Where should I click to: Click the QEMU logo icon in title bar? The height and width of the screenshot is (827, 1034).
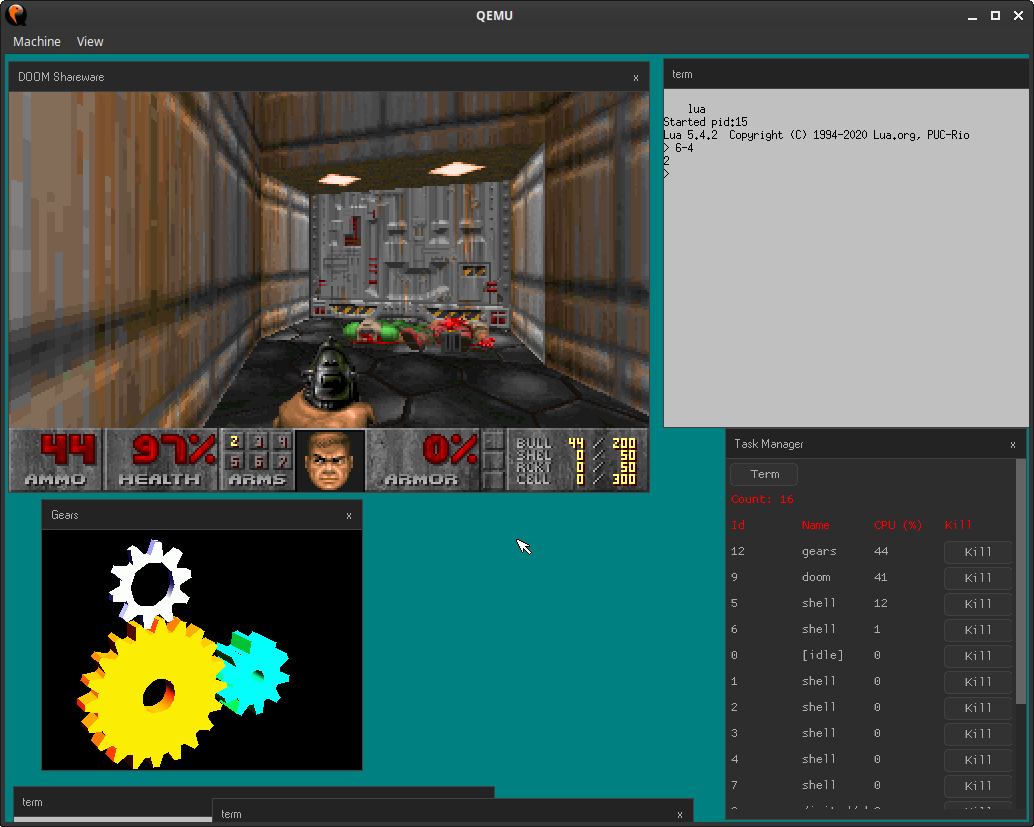click(16, 15)
